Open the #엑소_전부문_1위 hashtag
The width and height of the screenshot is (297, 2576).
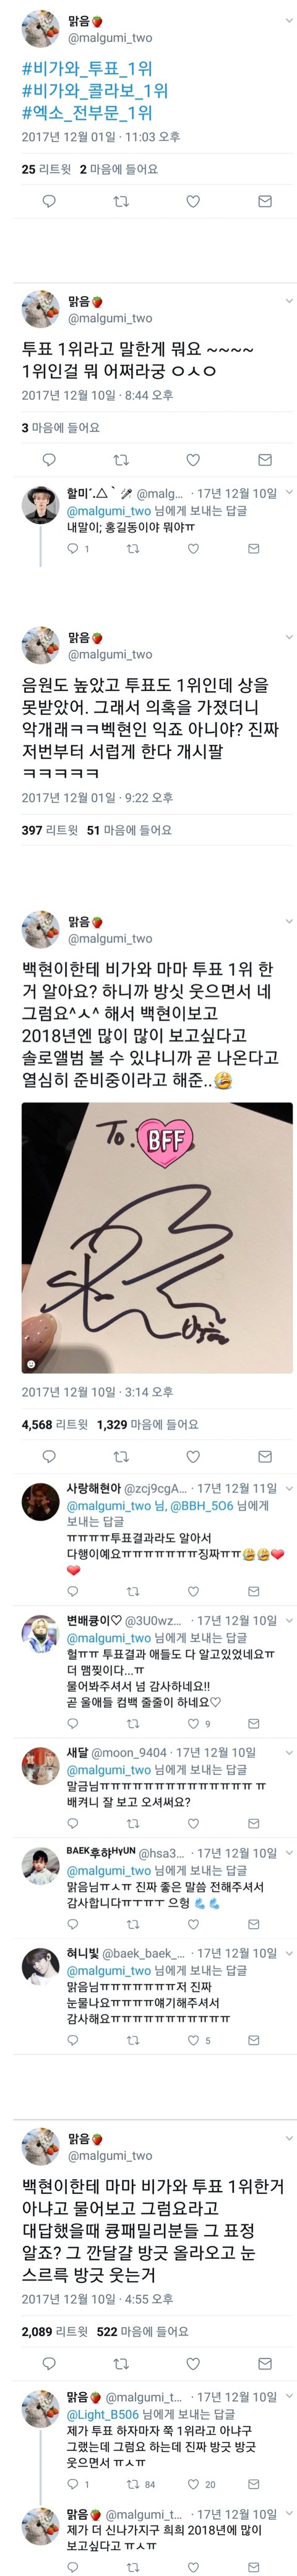click(87, 112)
